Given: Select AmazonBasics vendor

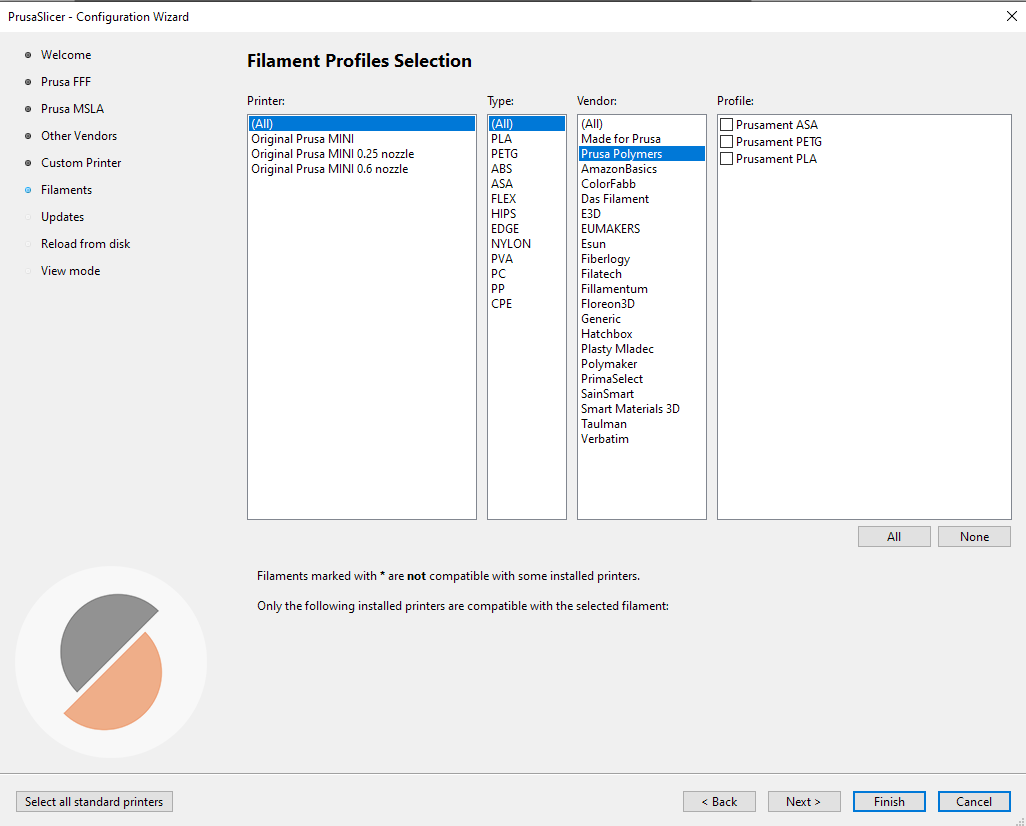Looking at the screenshot, I should point(642,169).
